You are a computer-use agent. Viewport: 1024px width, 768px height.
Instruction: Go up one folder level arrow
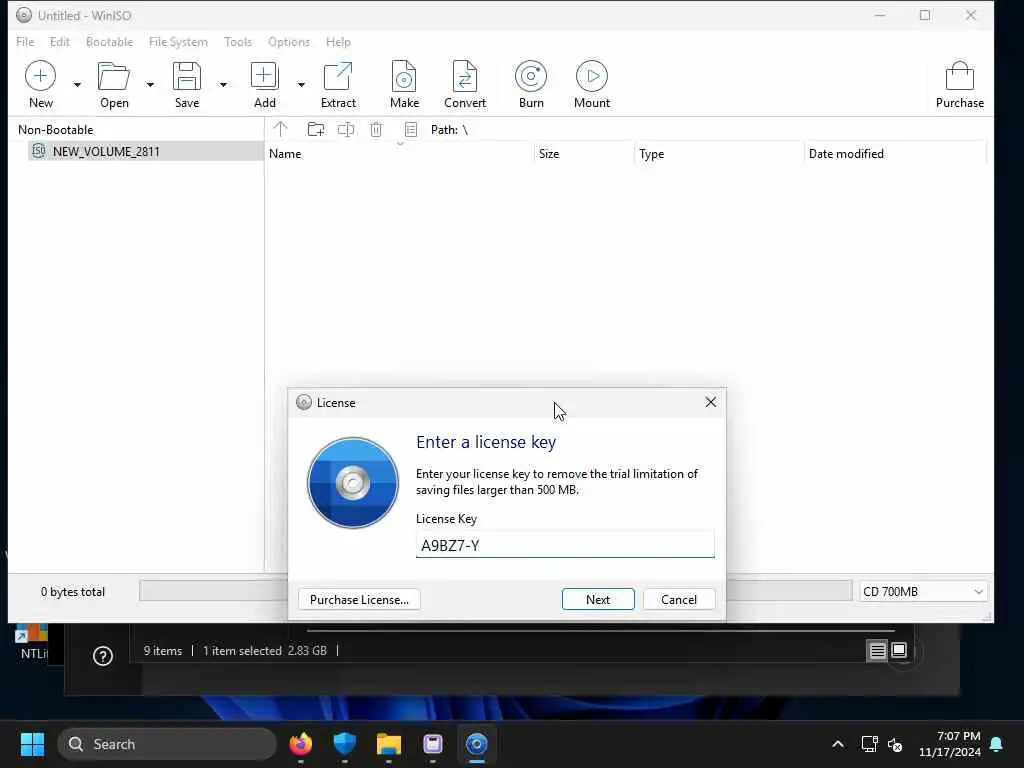point(280,129)
